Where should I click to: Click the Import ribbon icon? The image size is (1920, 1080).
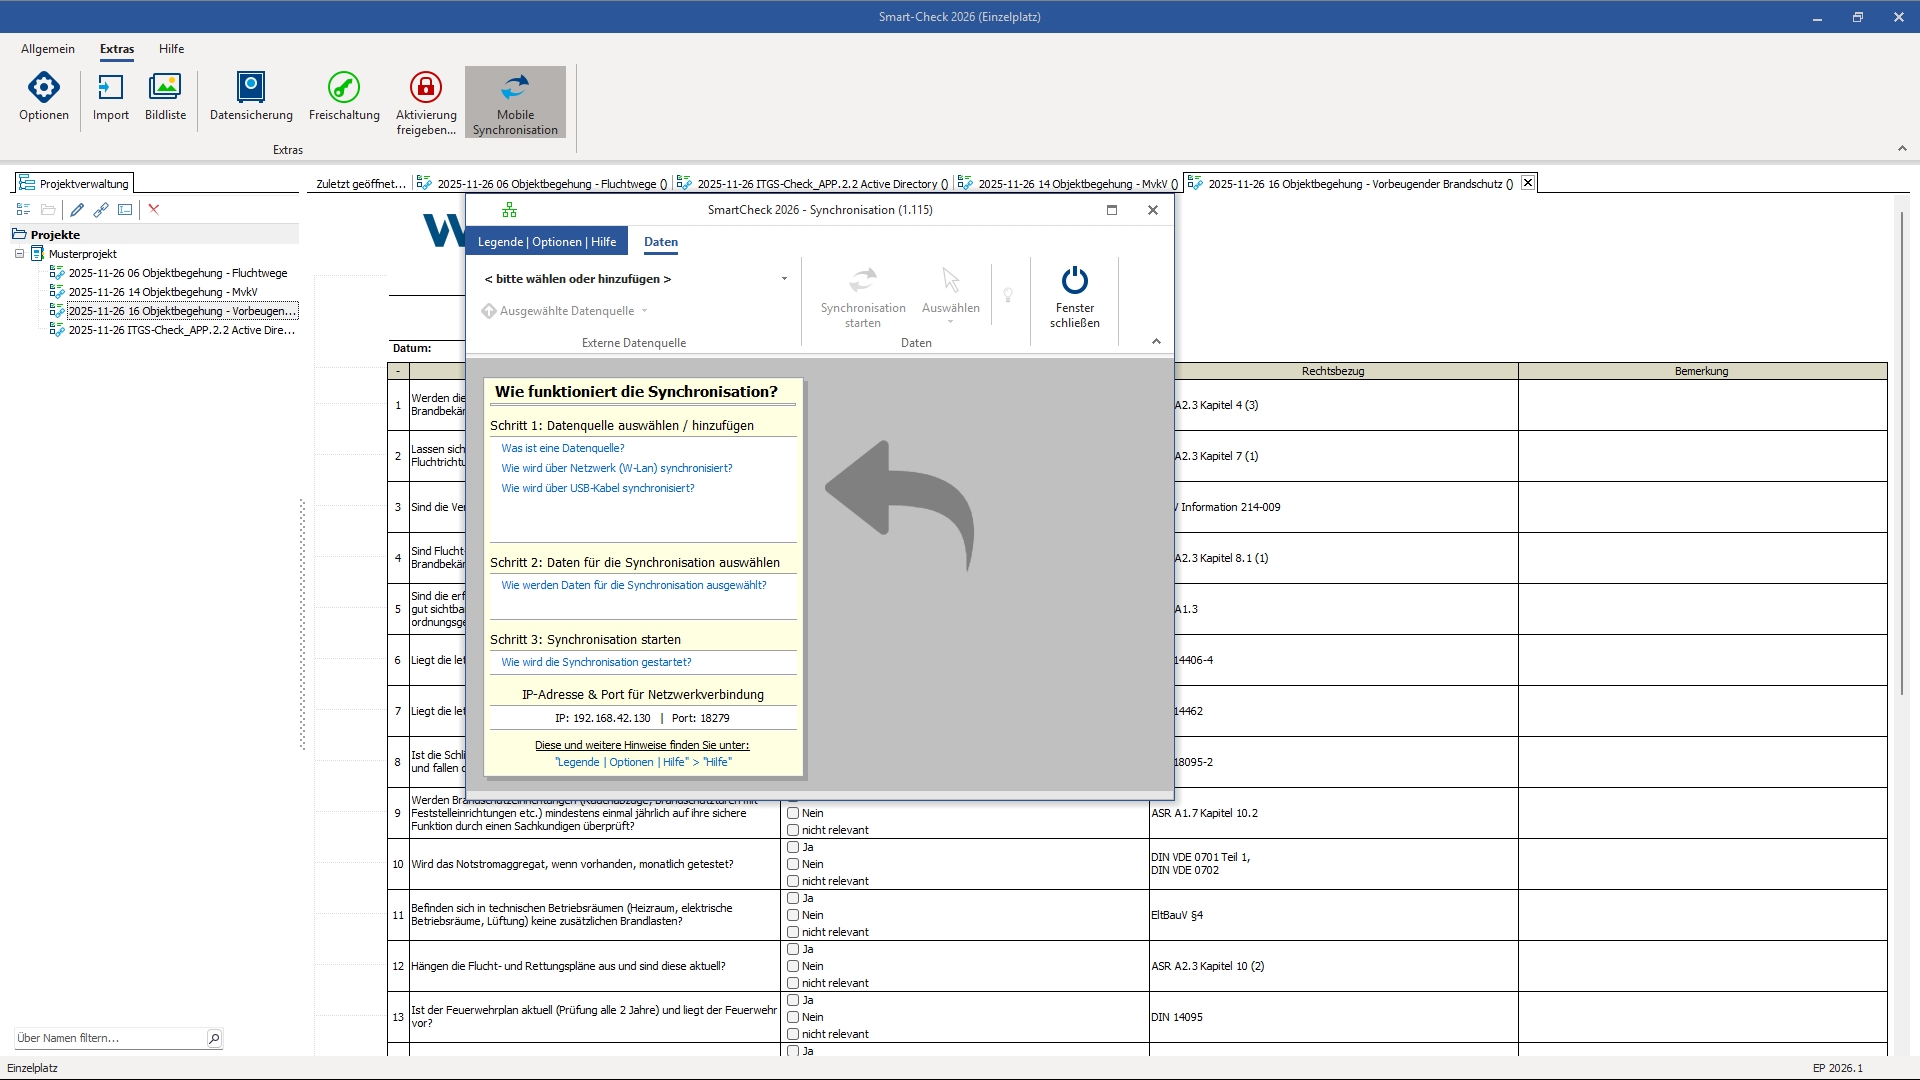coord(111,89)
